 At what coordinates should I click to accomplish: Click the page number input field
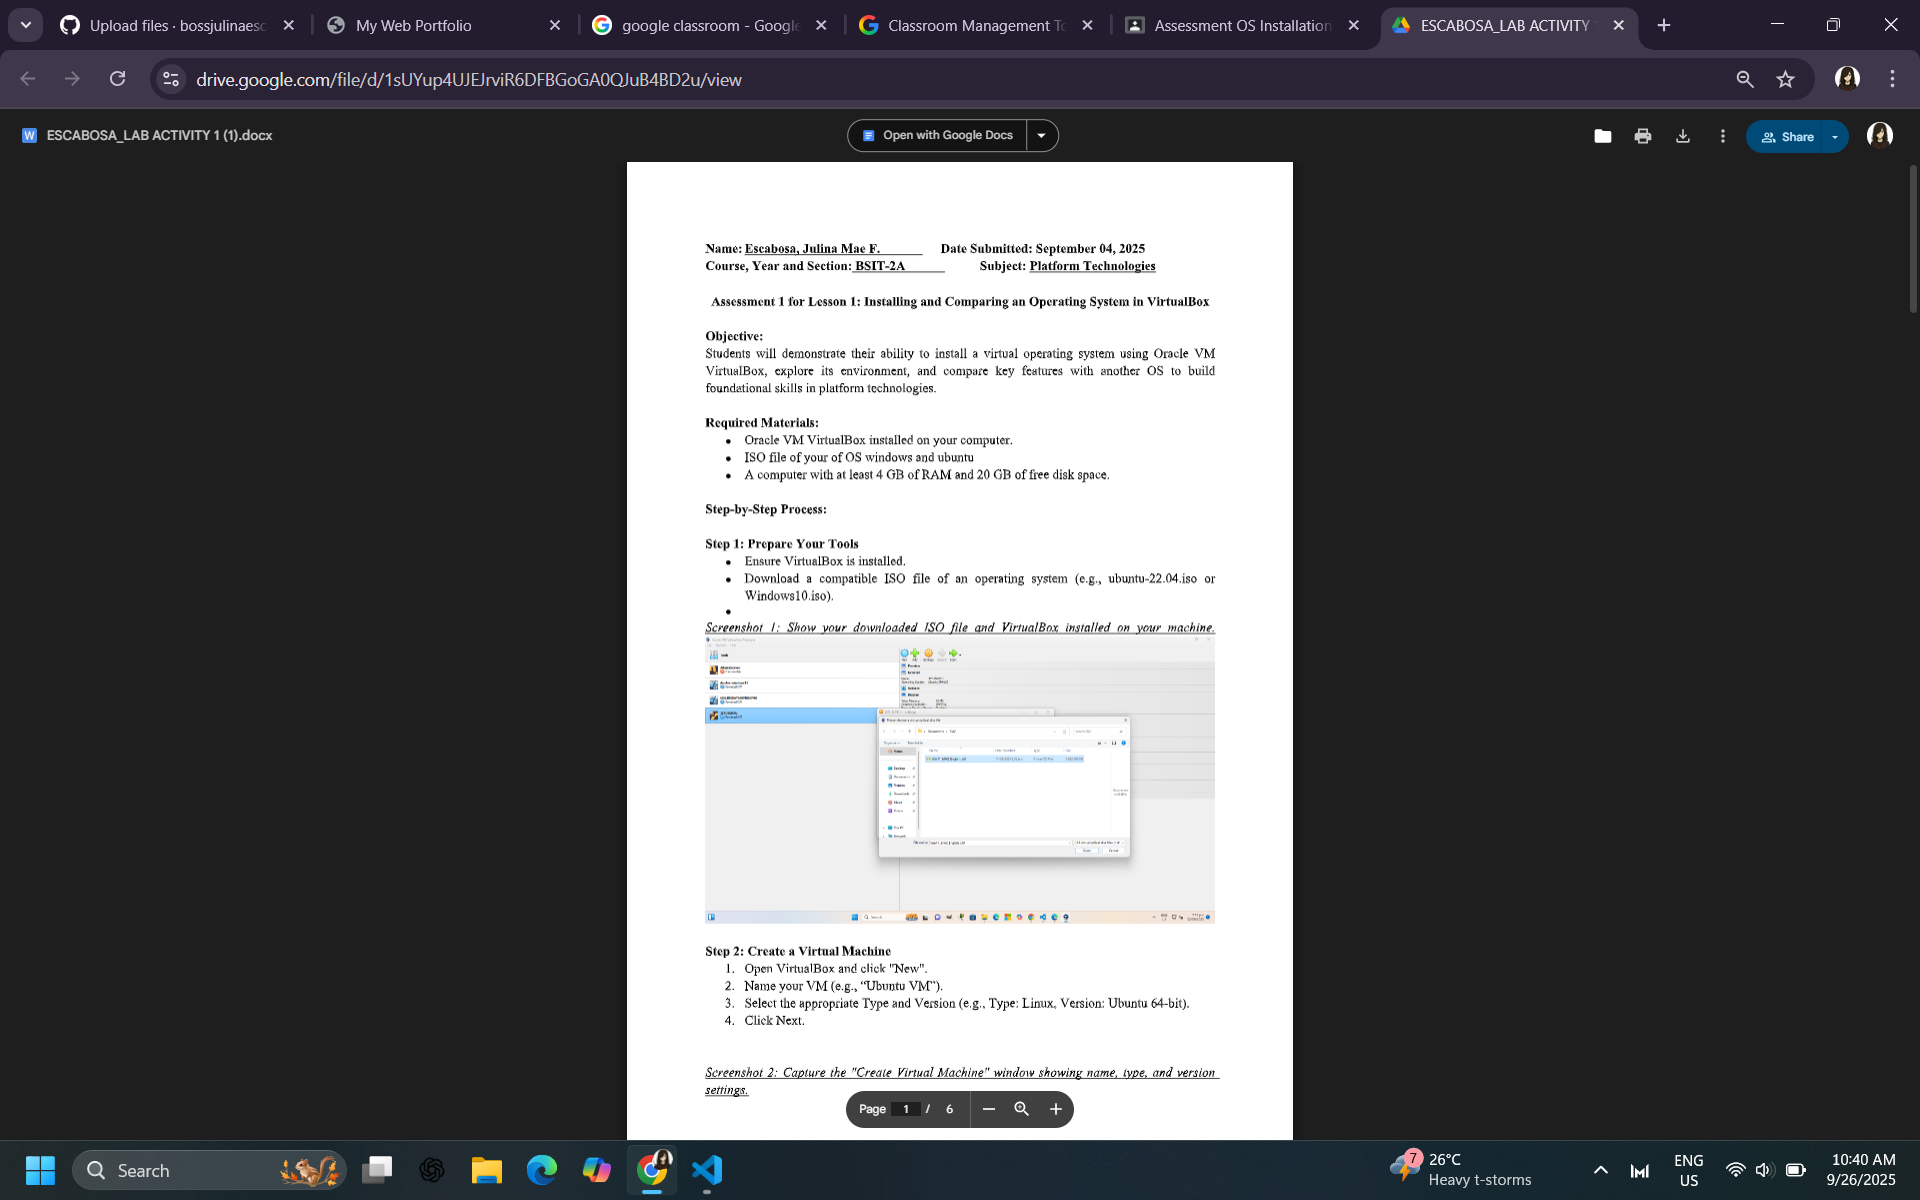pyautogui.click(x=906, y=1109)
